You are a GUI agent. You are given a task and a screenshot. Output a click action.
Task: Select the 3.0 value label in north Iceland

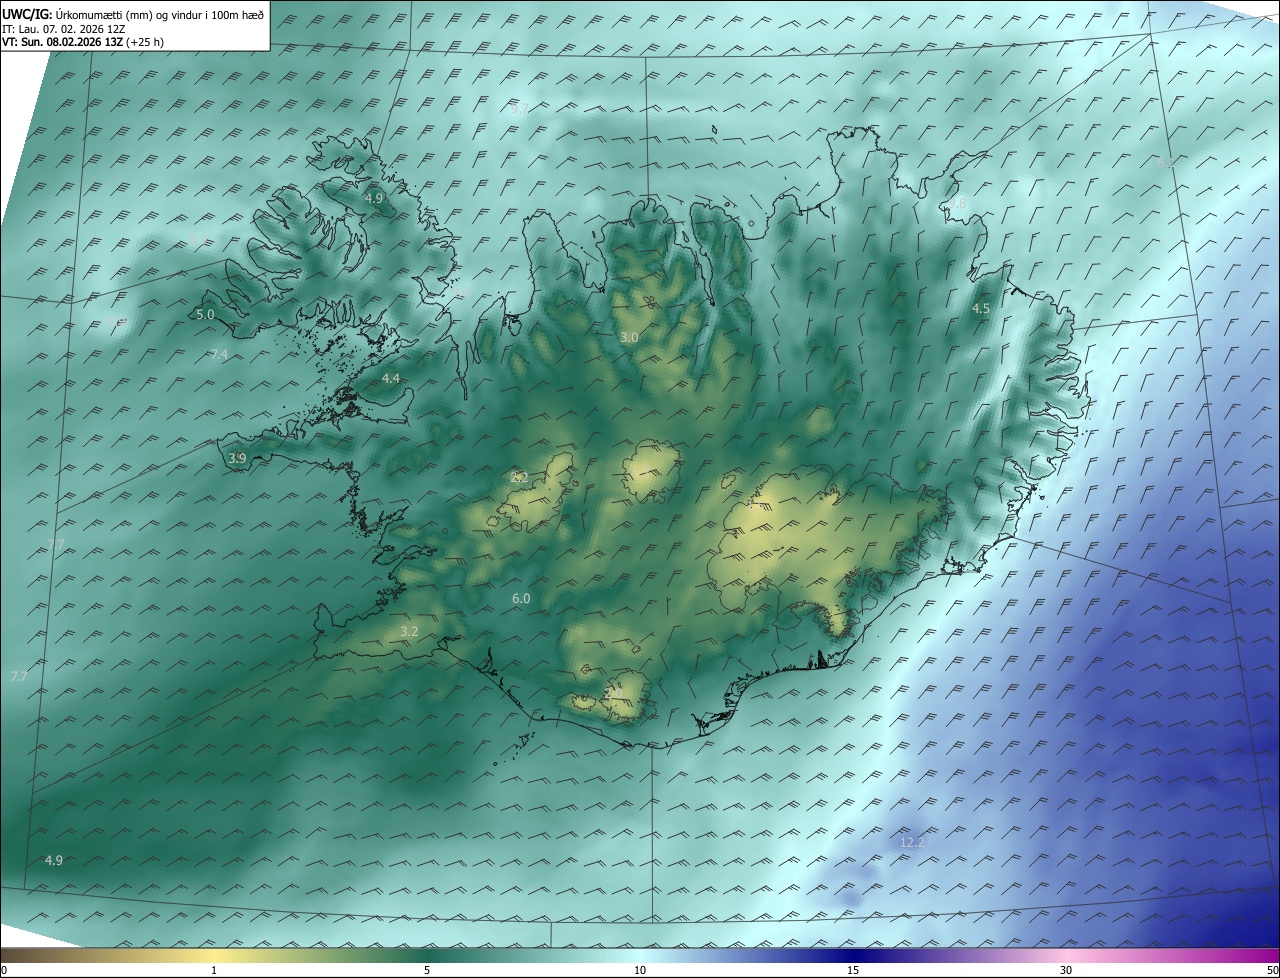(x=629, y=338)
